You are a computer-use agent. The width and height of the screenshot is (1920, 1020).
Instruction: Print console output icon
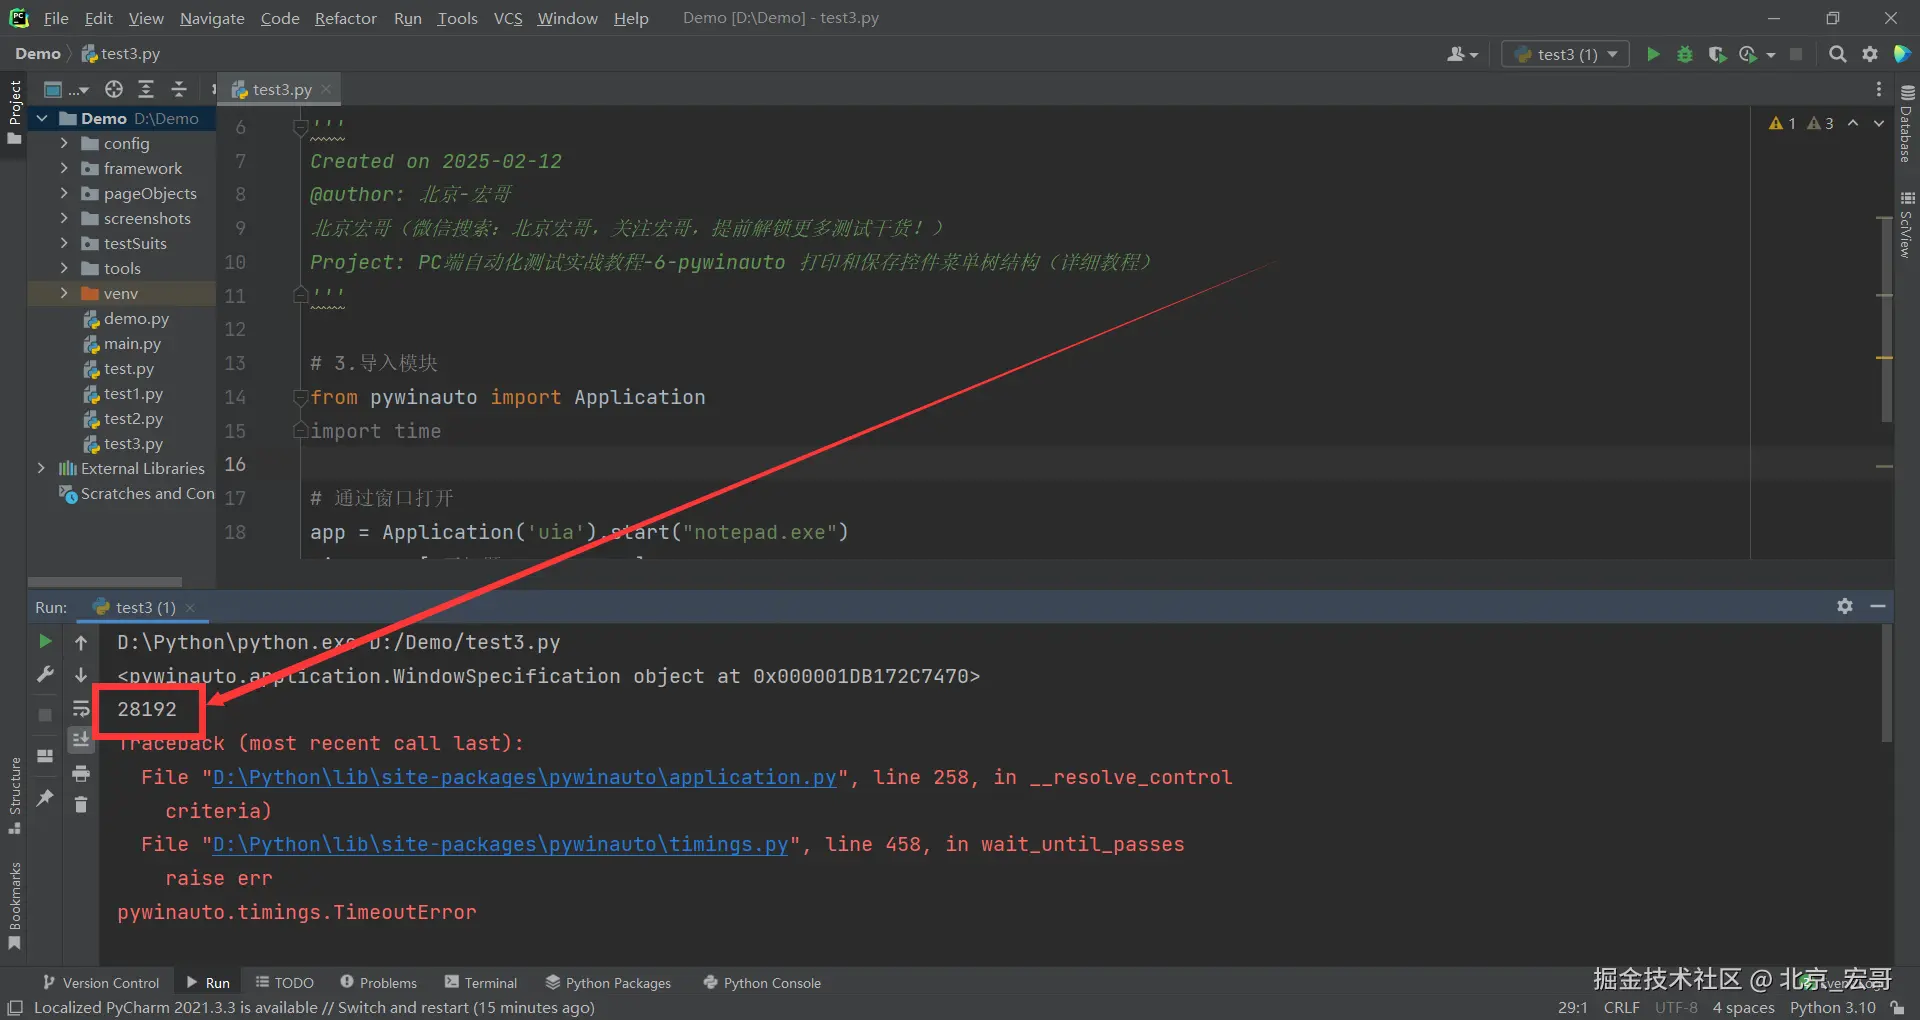point(81,773)
